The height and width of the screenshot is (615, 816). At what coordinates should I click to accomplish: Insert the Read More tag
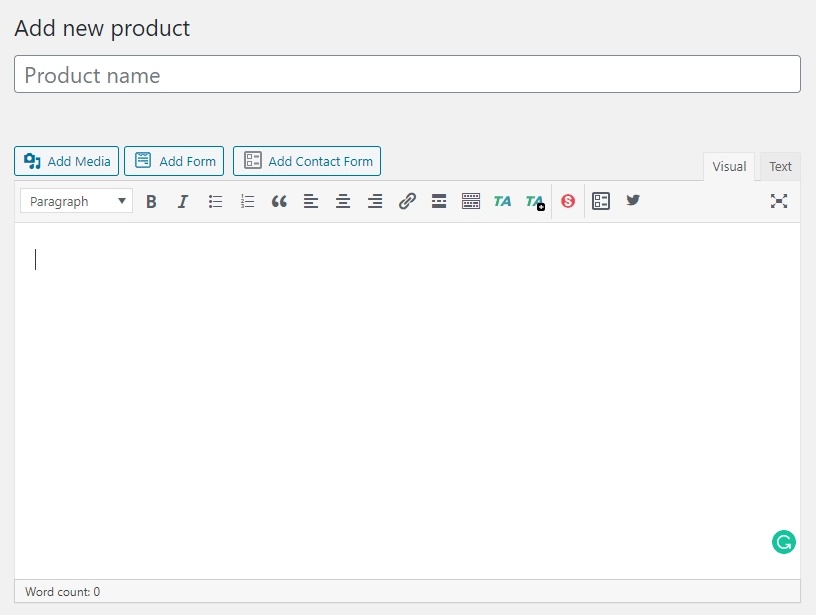coord(439,201)
